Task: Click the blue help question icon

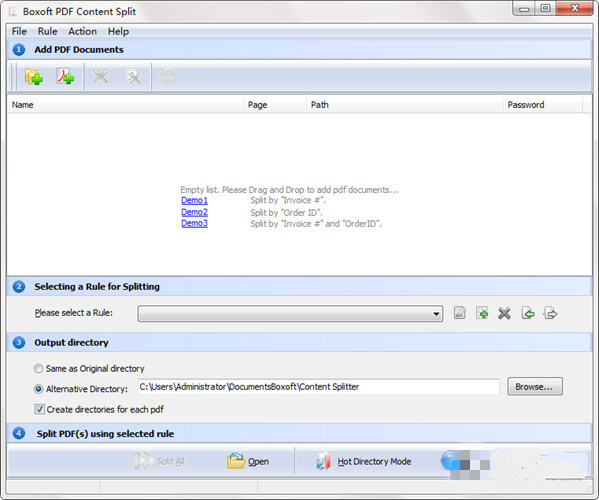Action: click(450, 460)
